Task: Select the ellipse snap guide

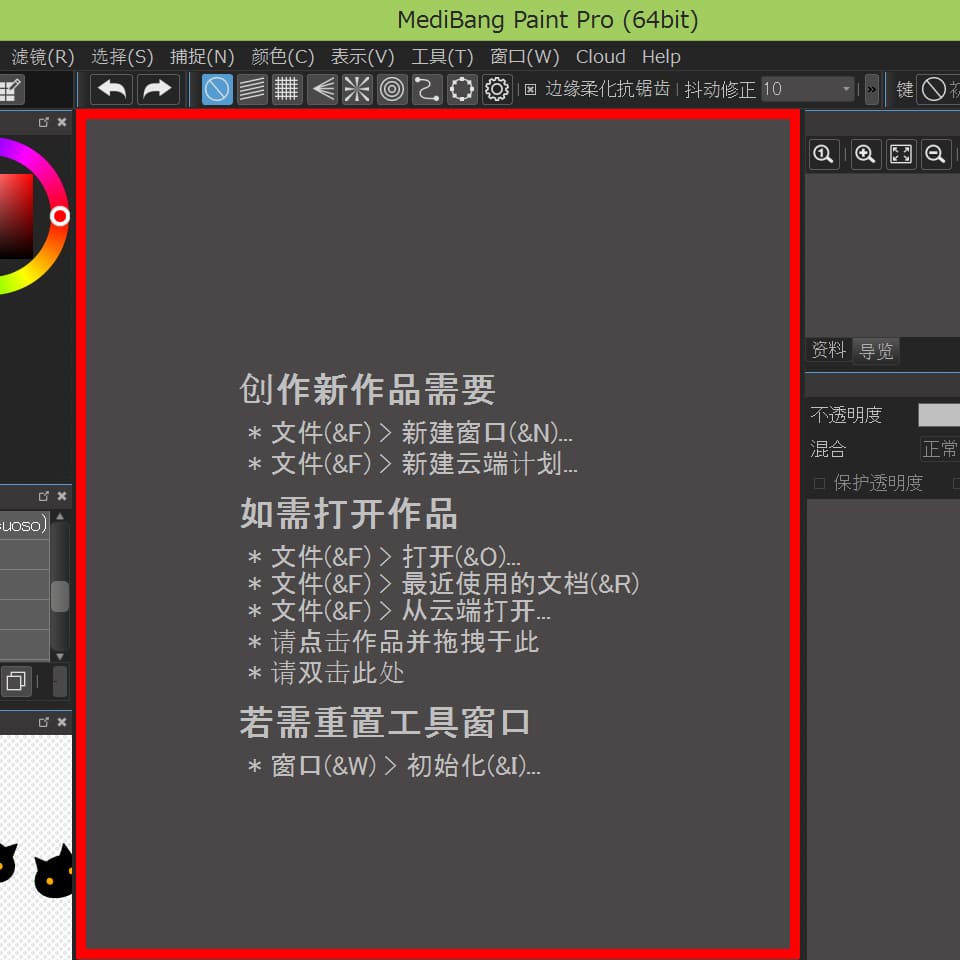Action: (462, 89)
